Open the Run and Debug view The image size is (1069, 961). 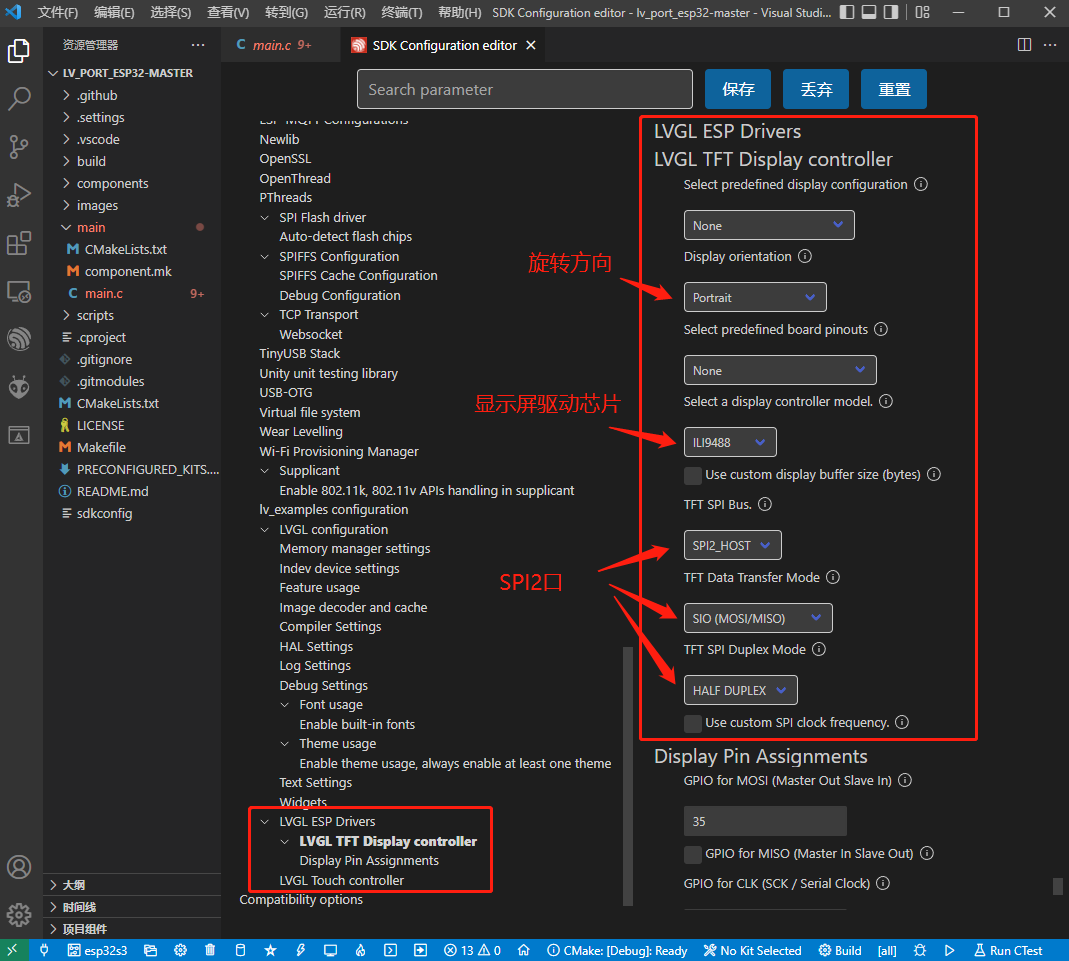[x=19, y=195]
